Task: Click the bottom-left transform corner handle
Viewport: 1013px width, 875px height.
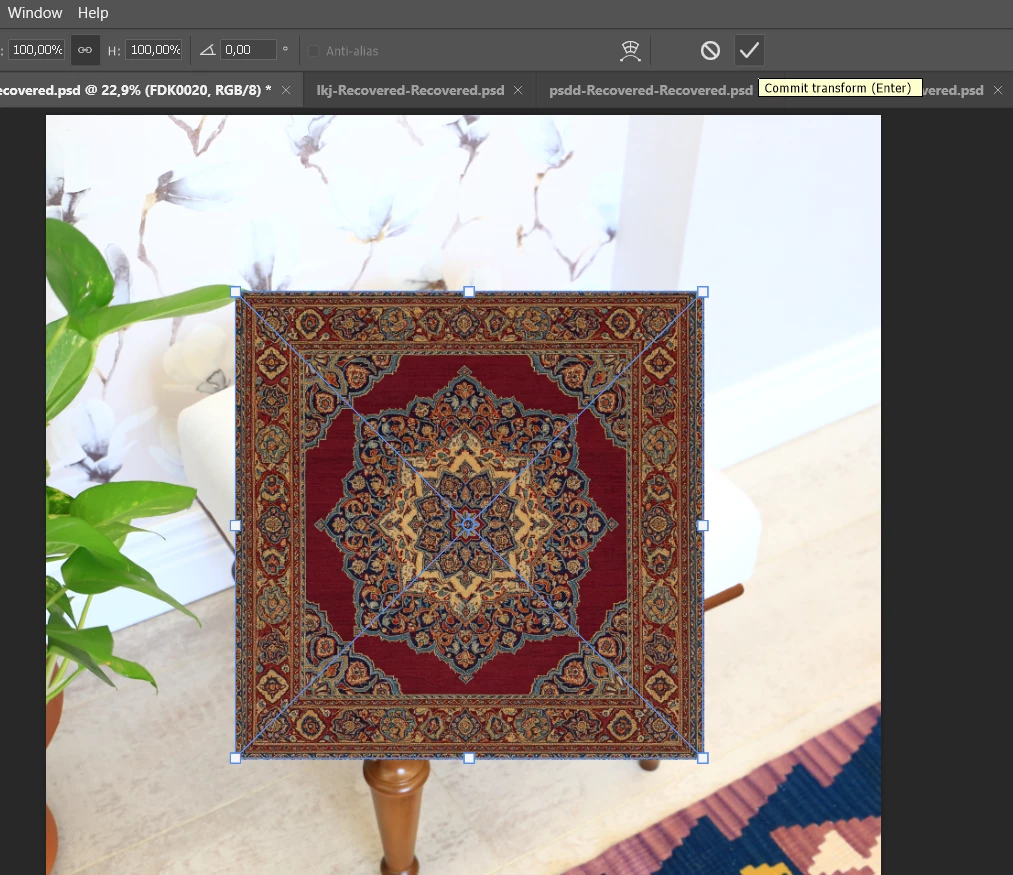Action: (x=235, y=758)
